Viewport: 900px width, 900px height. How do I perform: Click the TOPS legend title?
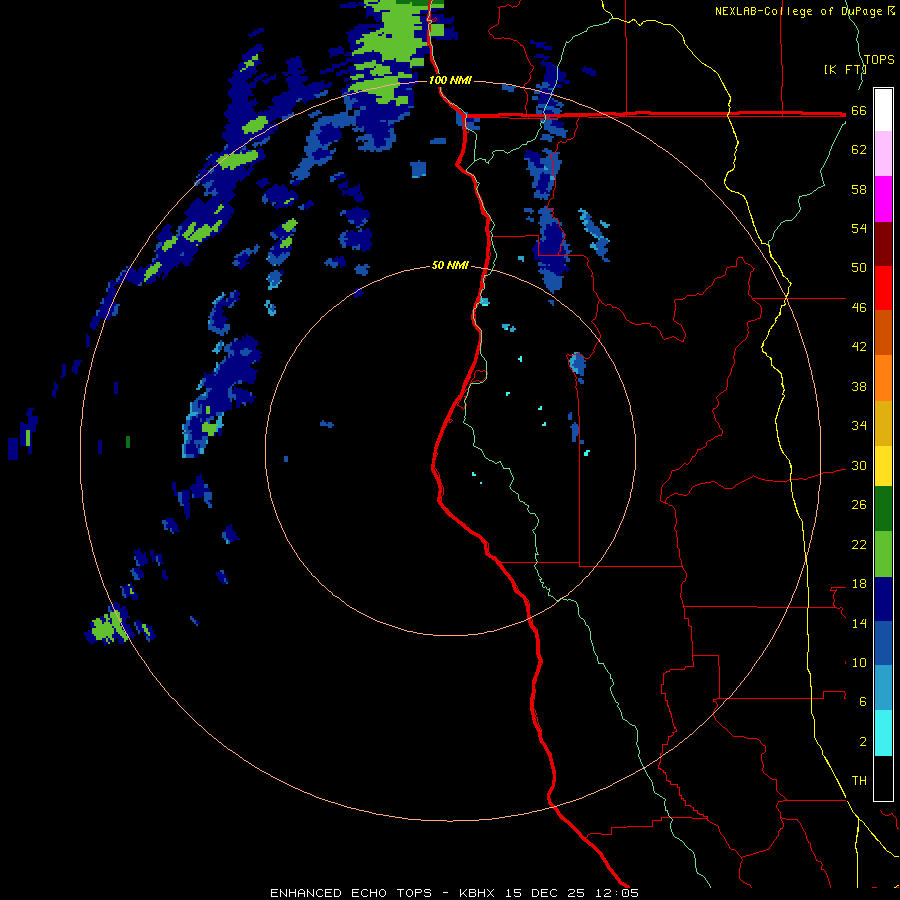(x=879, y=60)
